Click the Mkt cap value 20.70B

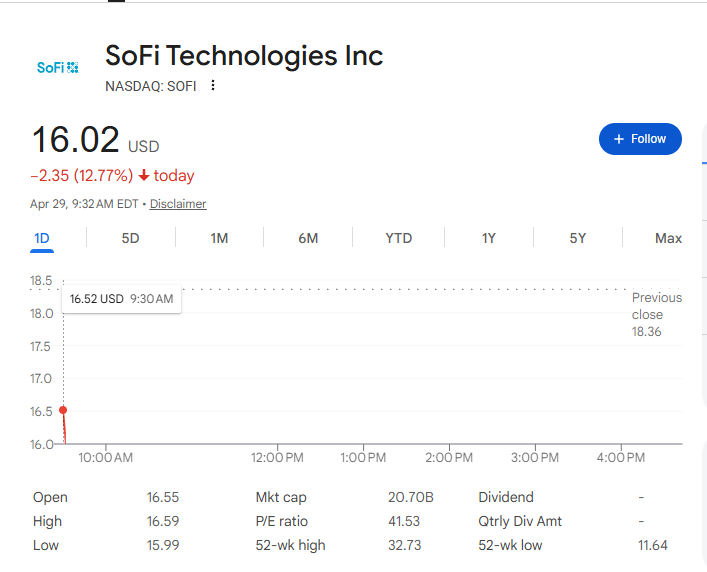[411, 497]
